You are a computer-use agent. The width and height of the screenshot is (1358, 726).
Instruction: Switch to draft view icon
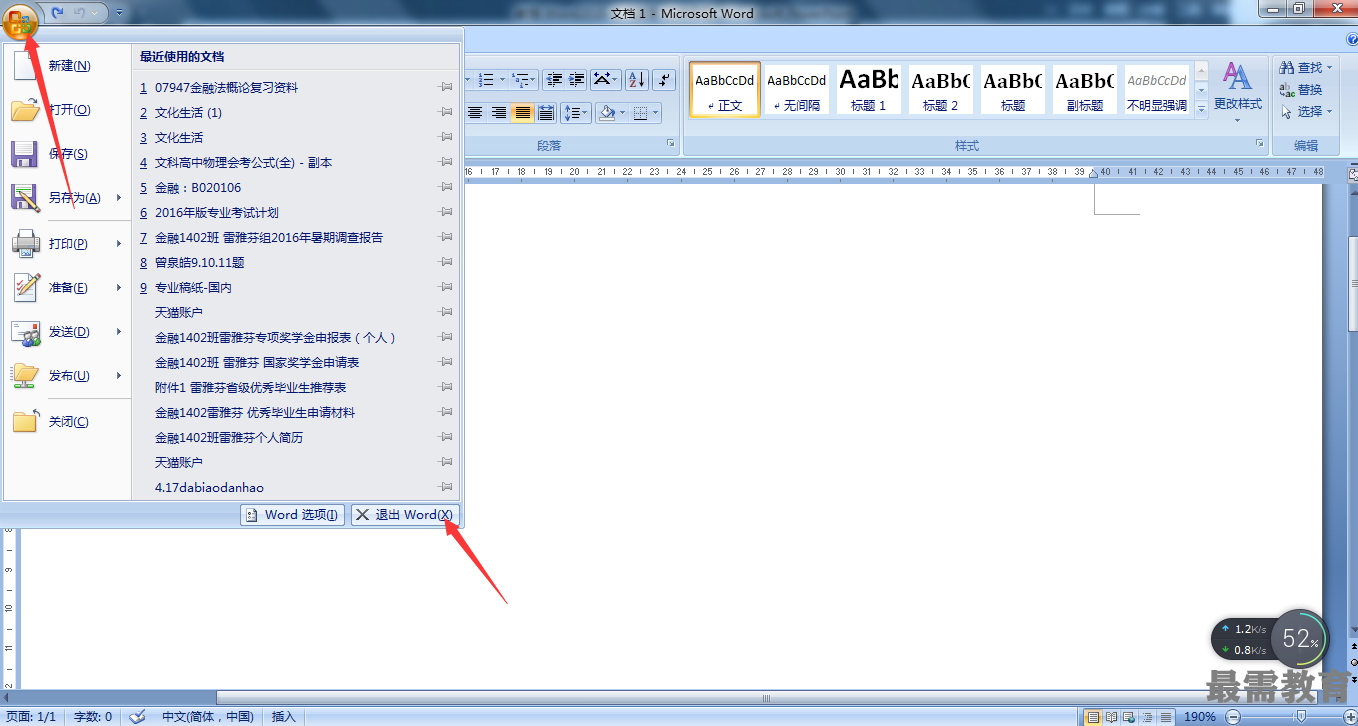click(1164, 716)
